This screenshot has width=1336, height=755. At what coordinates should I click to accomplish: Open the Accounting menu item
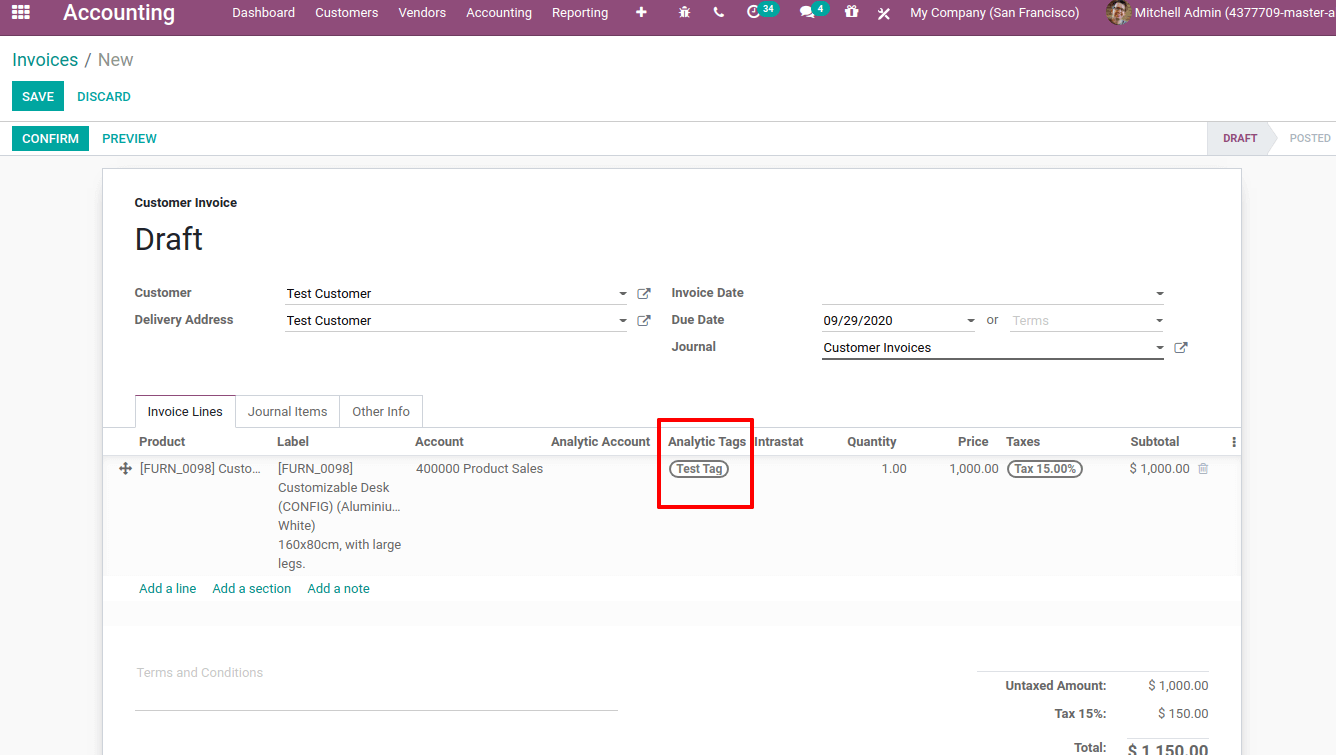tap(499, 13)
